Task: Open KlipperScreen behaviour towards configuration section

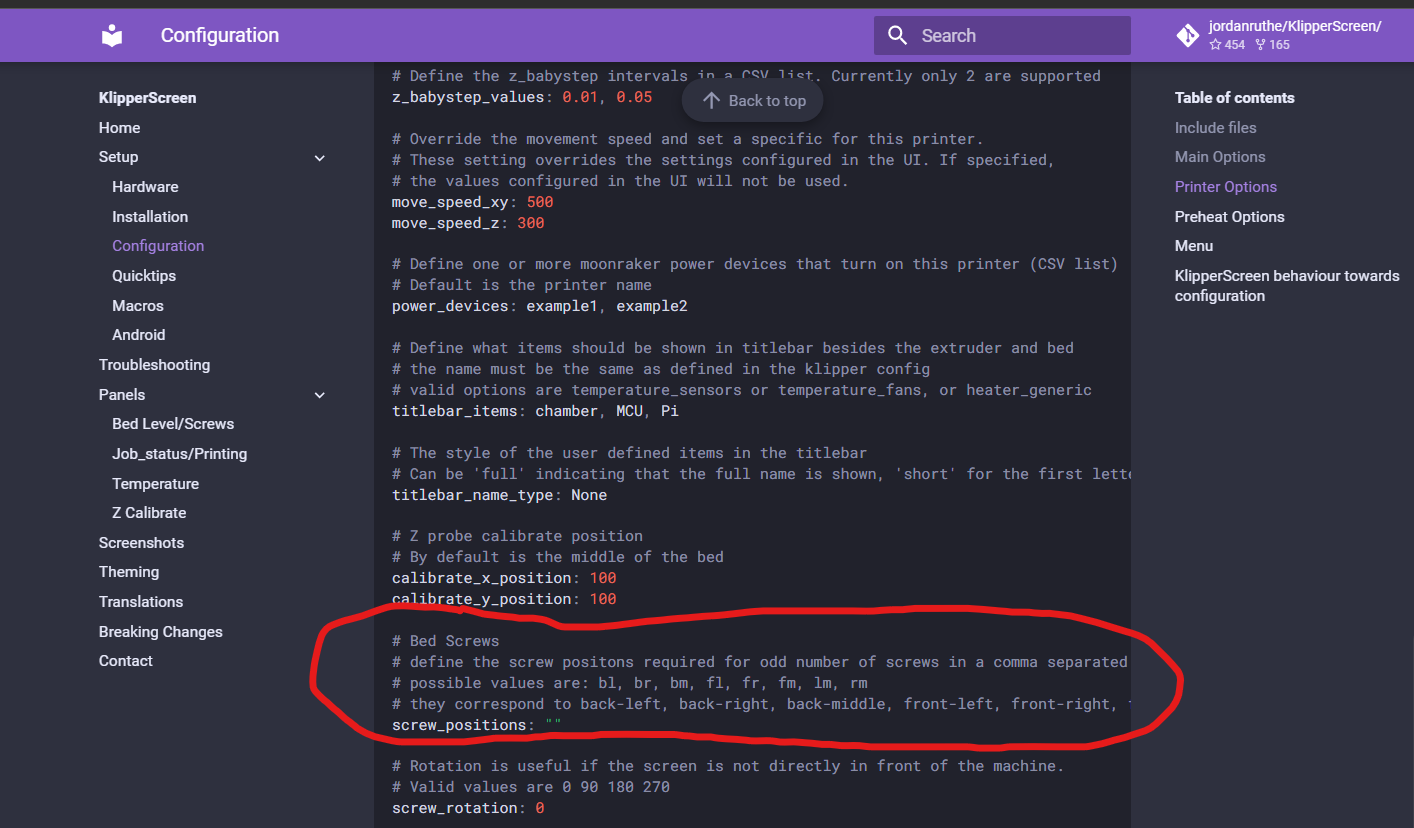Action: (1287, 285)
